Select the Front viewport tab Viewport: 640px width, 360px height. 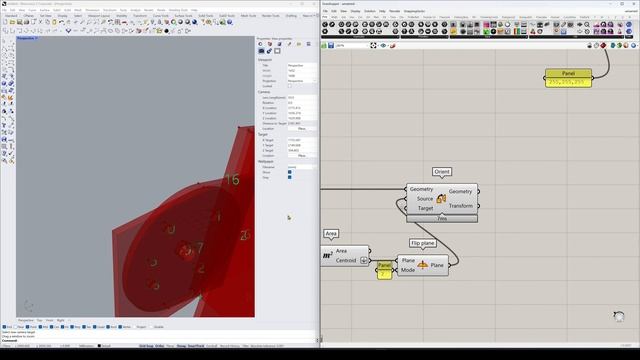(49, 320)
